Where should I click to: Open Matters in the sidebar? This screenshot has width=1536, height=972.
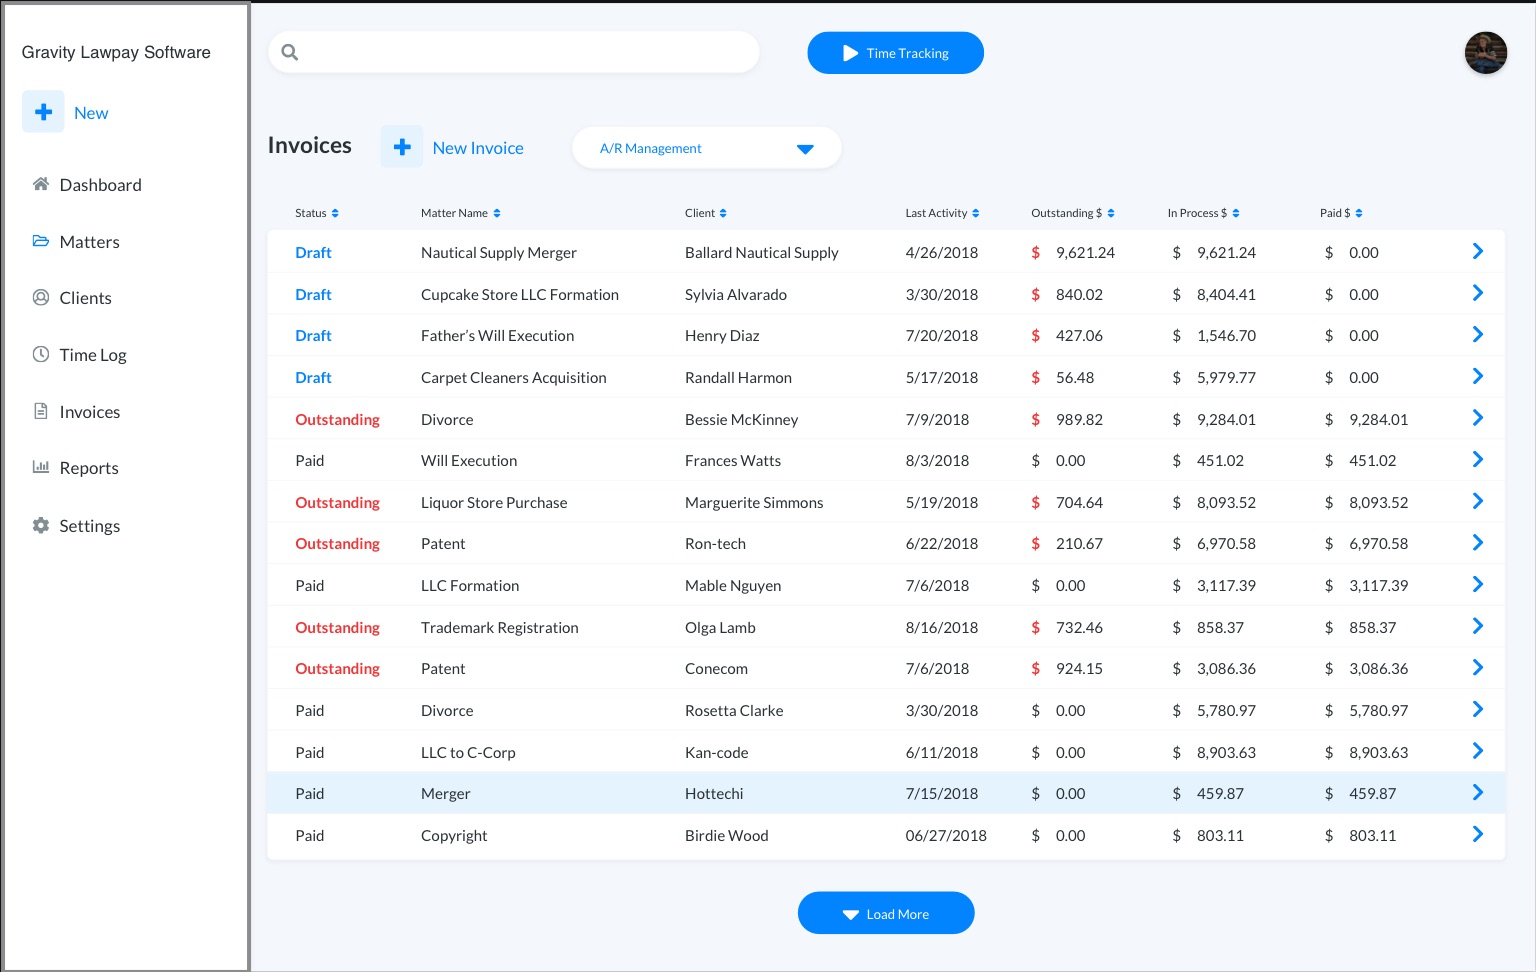tap(89, 242)
